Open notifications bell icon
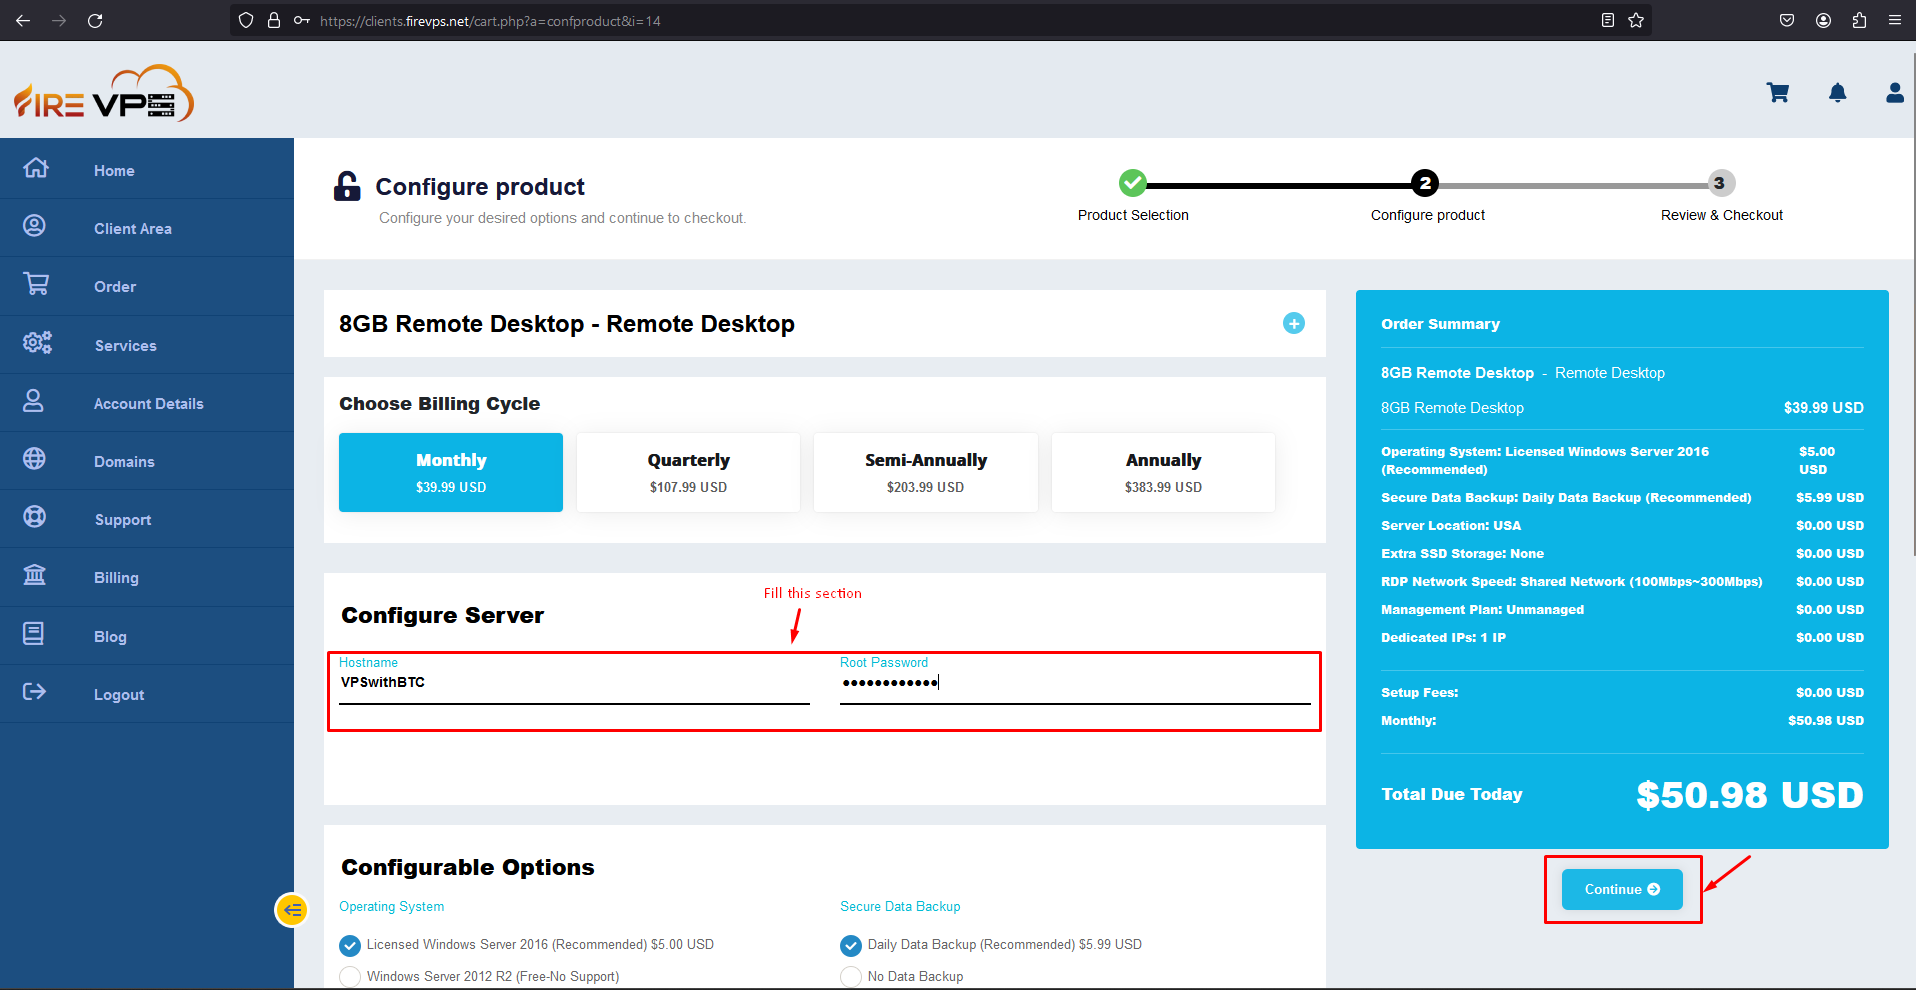 (1838, 93)
